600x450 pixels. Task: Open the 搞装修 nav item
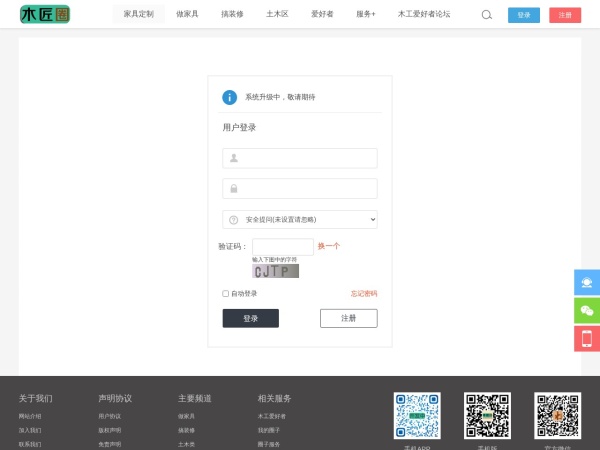point(232,14)
